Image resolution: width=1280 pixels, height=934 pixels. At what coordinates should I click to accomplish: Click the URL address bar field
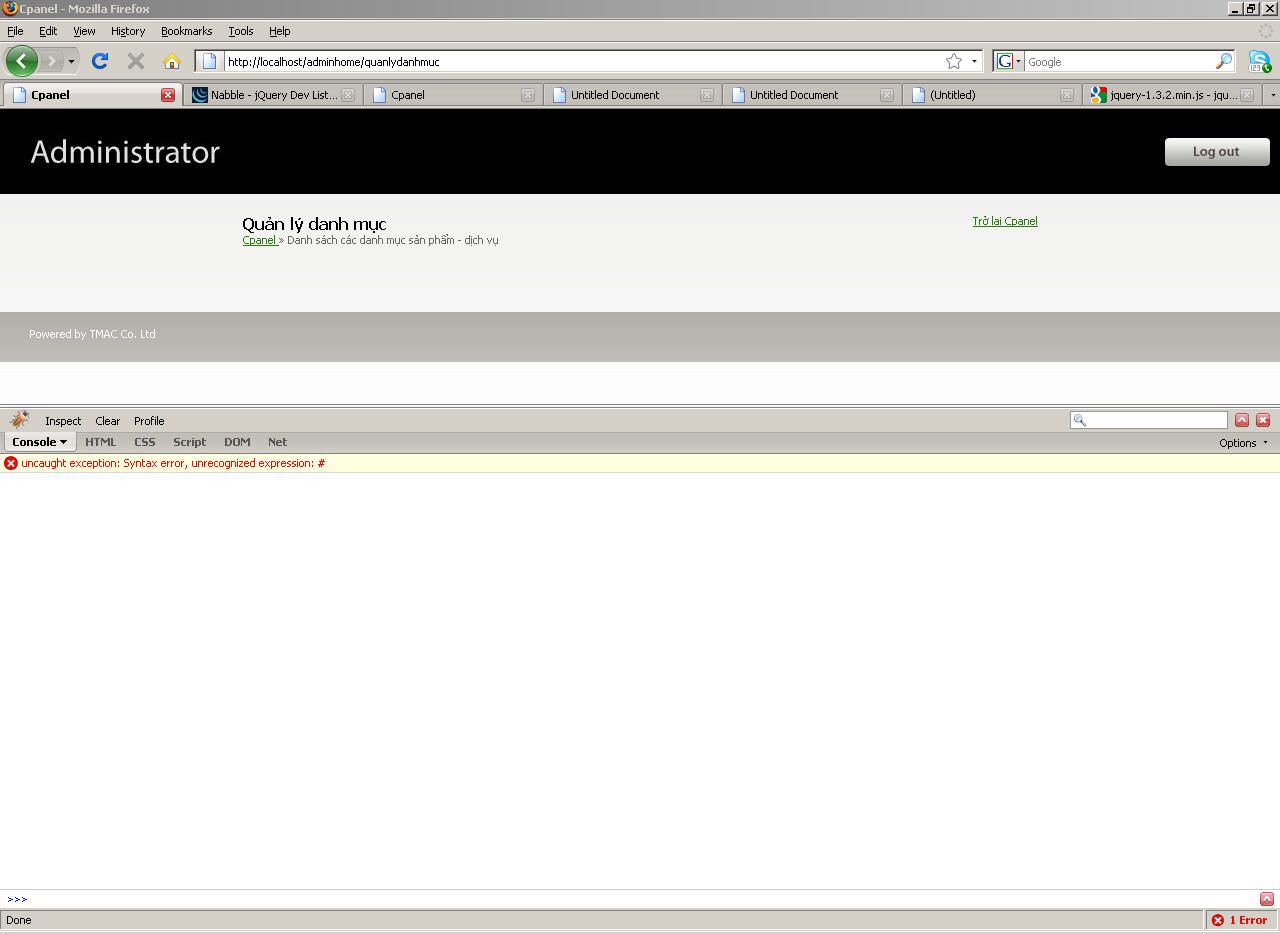point(580,61)
